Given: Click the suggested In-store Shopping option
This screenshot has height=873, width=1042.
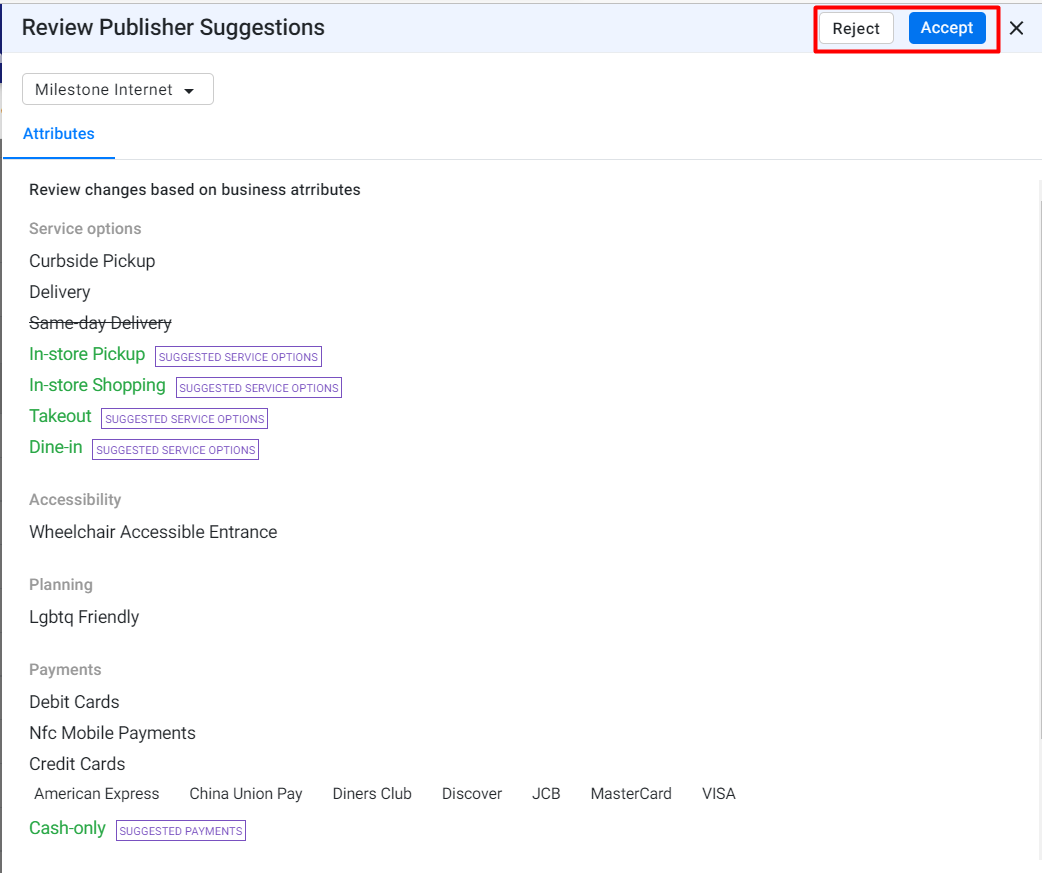Looking at the screenshot, I should point(97,385).
